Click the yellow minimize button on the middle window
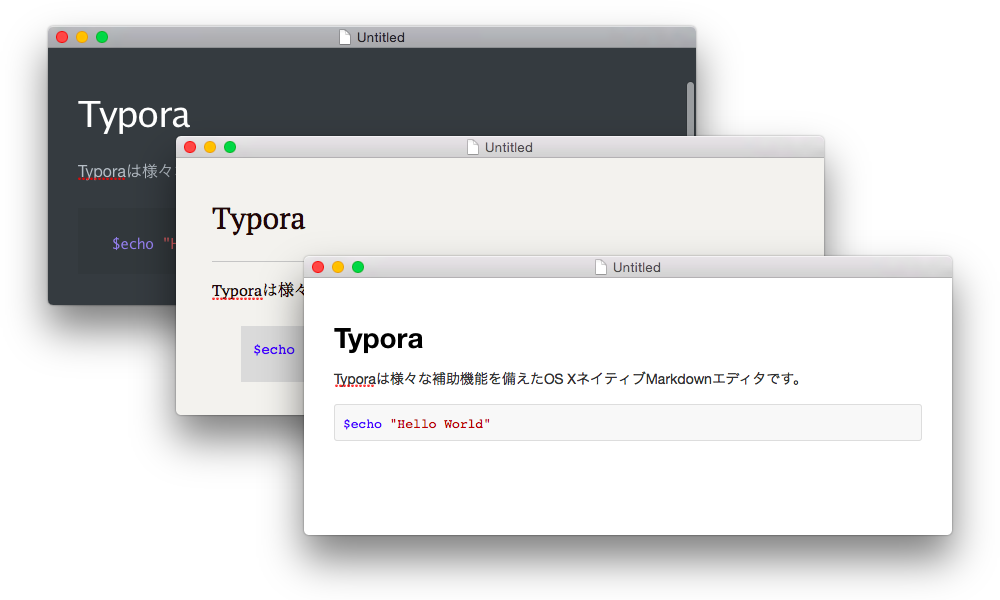The height and width of the screenshot is (600, 1000). click(x=209, y=146)
